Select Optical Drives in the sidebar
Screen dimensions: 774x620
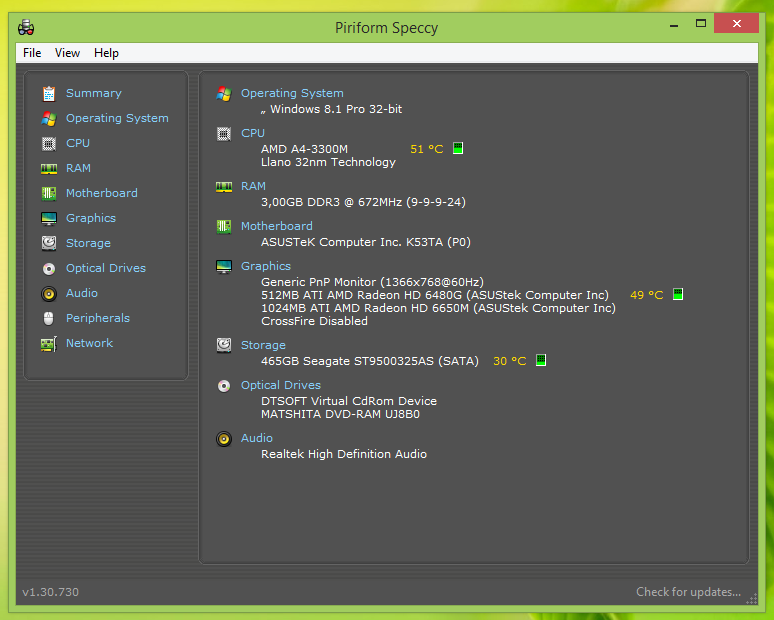click(106, 268)
